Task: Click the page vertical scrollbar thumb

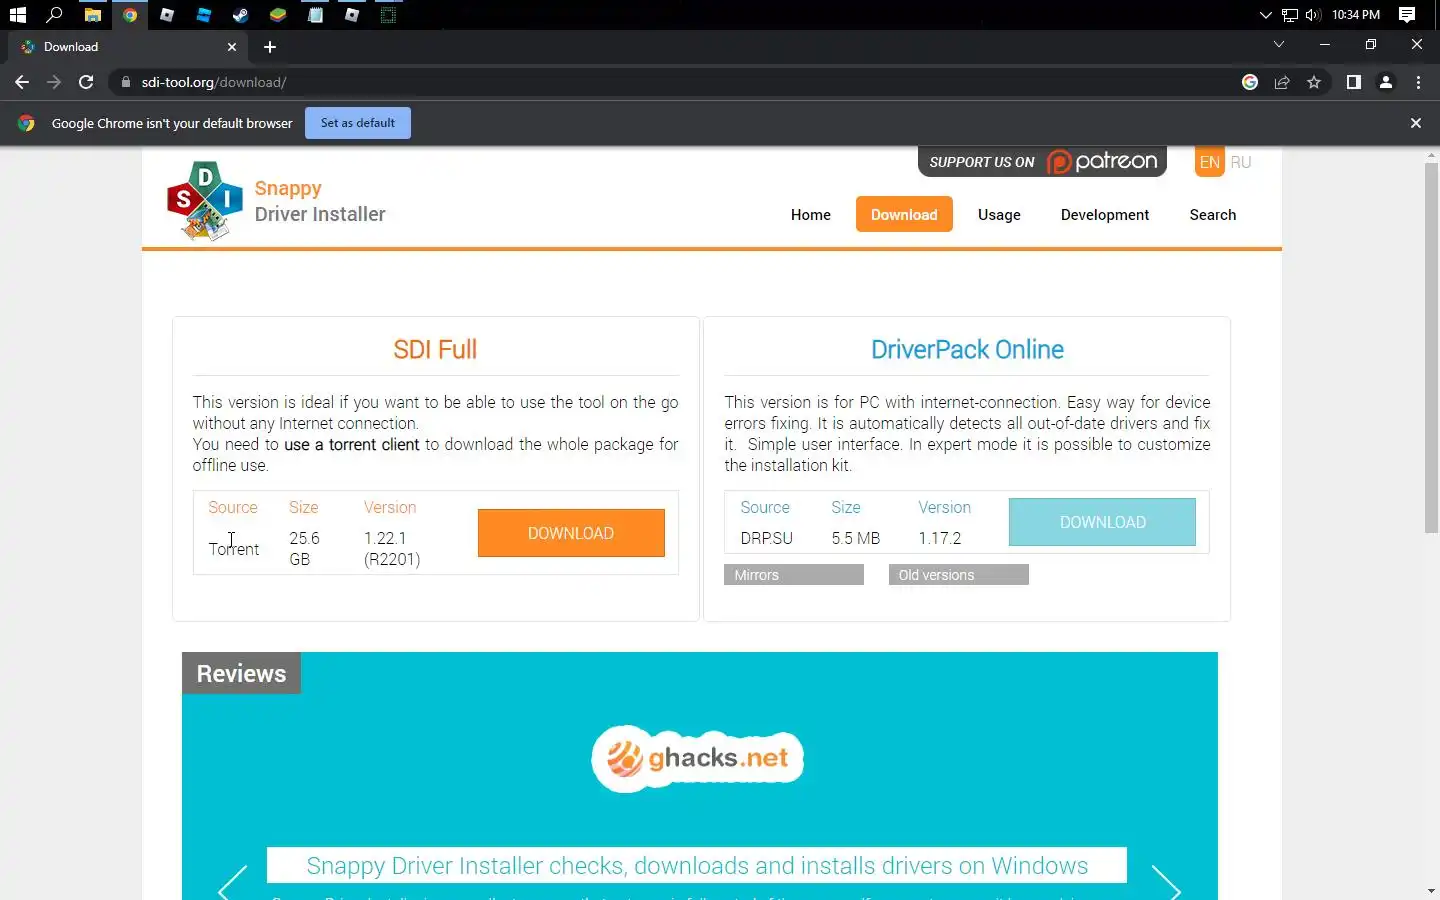Action: 1431,347
